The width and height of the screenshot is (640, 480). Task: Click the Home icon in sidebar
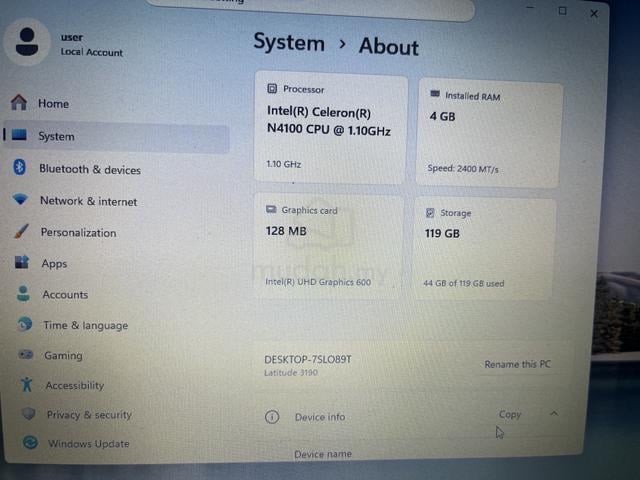tap(19, 102)
